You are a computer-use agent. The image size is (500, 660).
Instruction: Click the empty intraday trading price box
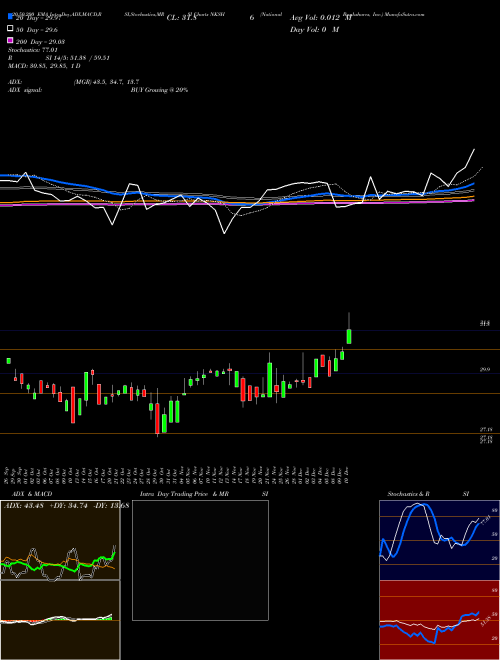click(200, 560)
